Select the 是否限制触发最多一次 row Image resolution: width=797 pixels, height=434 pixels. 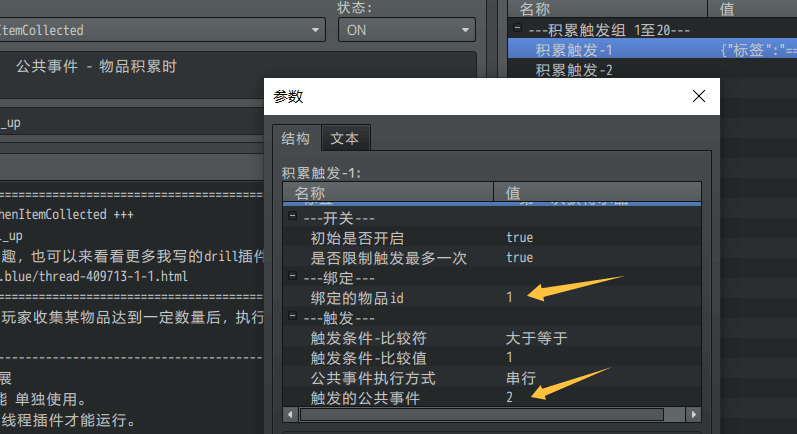pos(377,258)
